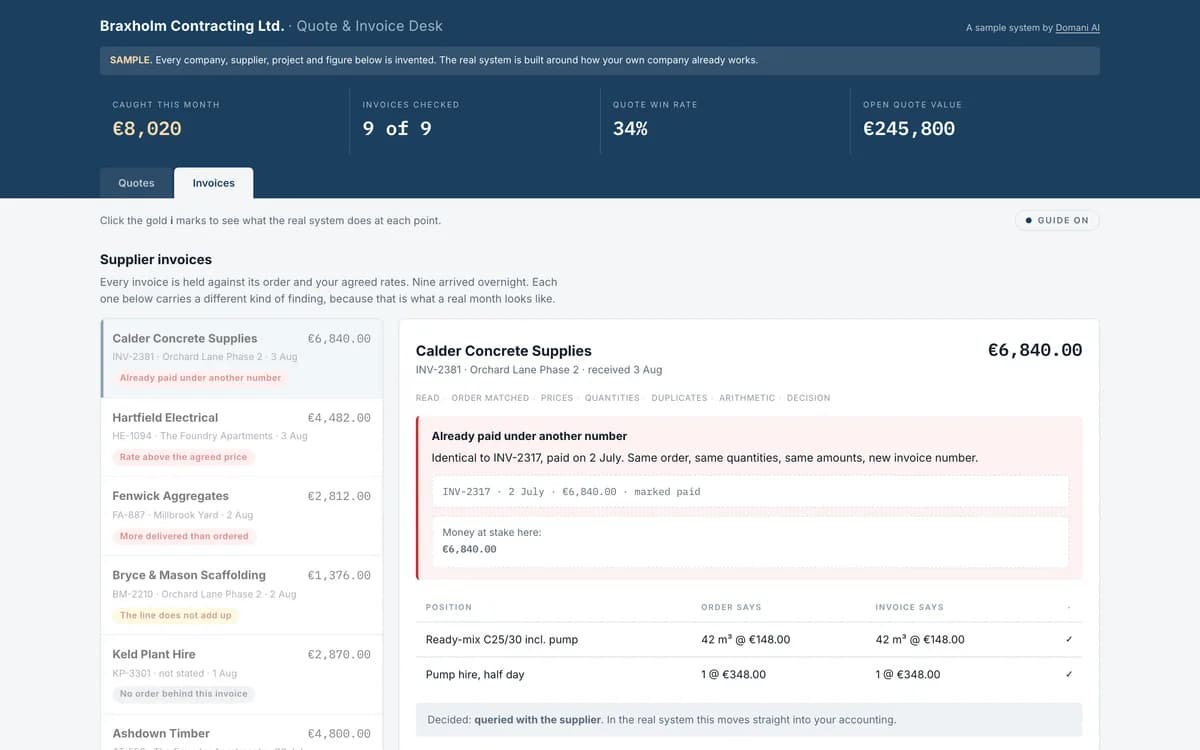Click the €1,376.00 Bryce & Mason amount
This screenshot has height=750, width=1200.
[339, 575]
